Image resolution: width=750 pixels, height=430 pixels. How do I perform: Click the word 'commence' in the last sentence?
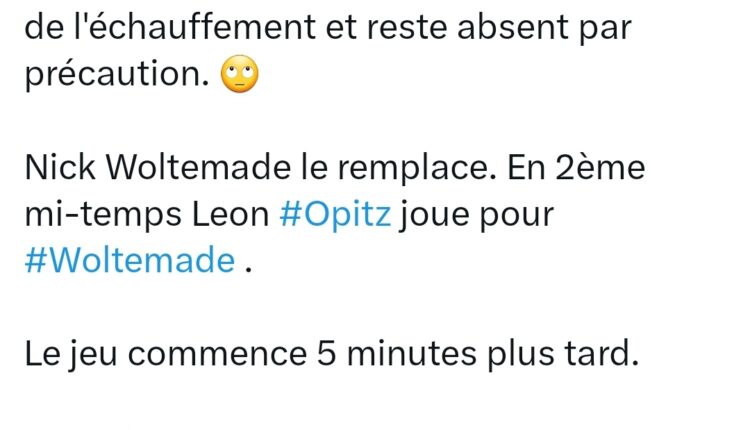(217, 355)
